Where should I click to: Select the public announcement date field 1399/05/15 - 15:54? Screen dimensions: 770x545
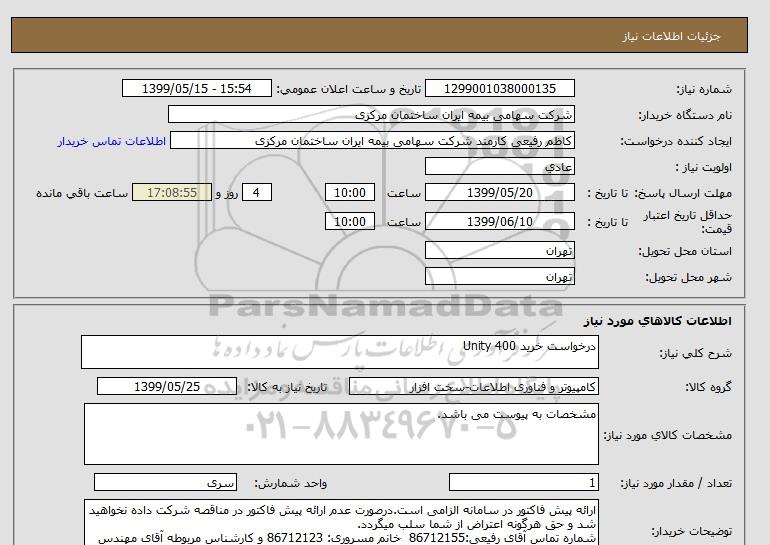[x=196, y=88]
